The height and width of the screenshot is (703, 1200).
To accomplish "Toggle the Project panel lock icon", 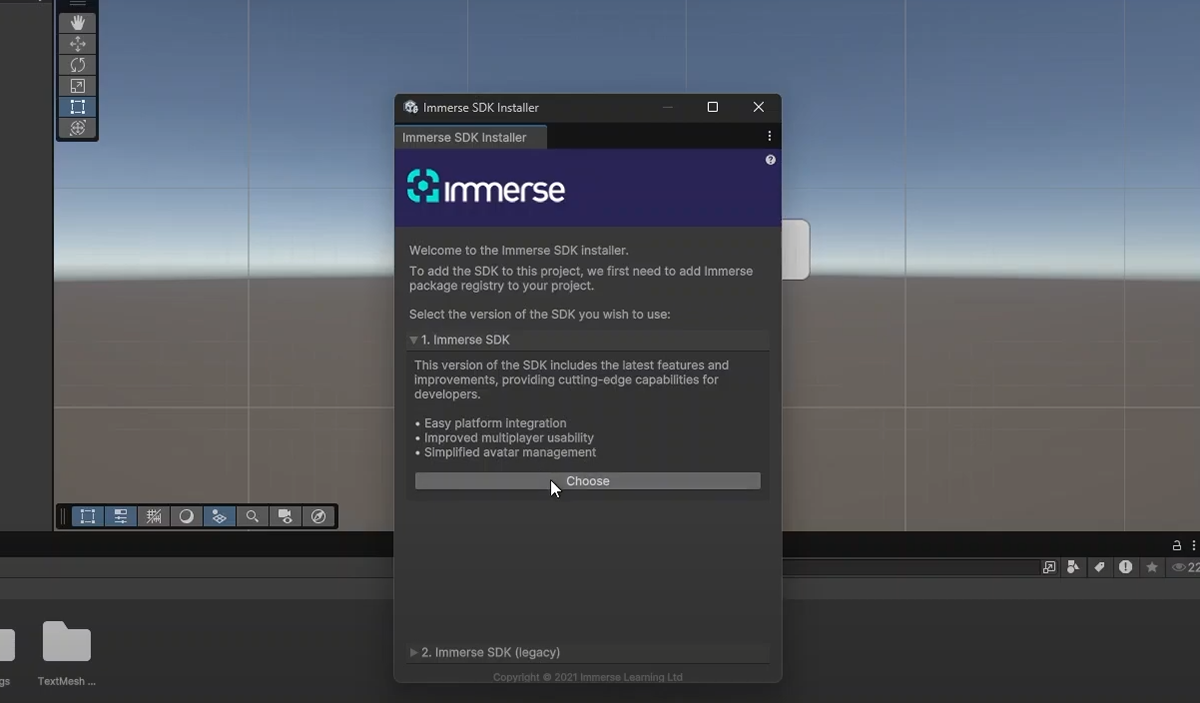I will tap(1177, 545).
